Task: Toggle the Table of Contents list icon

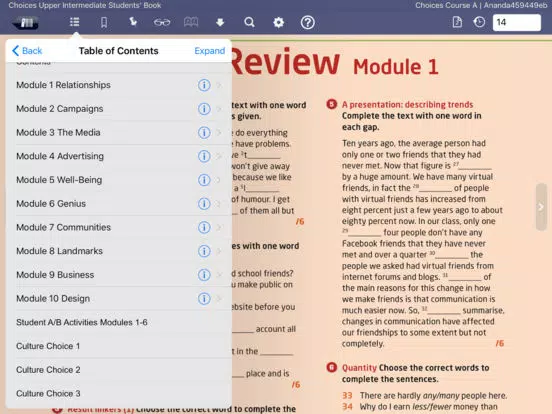Action: (74, 22)
